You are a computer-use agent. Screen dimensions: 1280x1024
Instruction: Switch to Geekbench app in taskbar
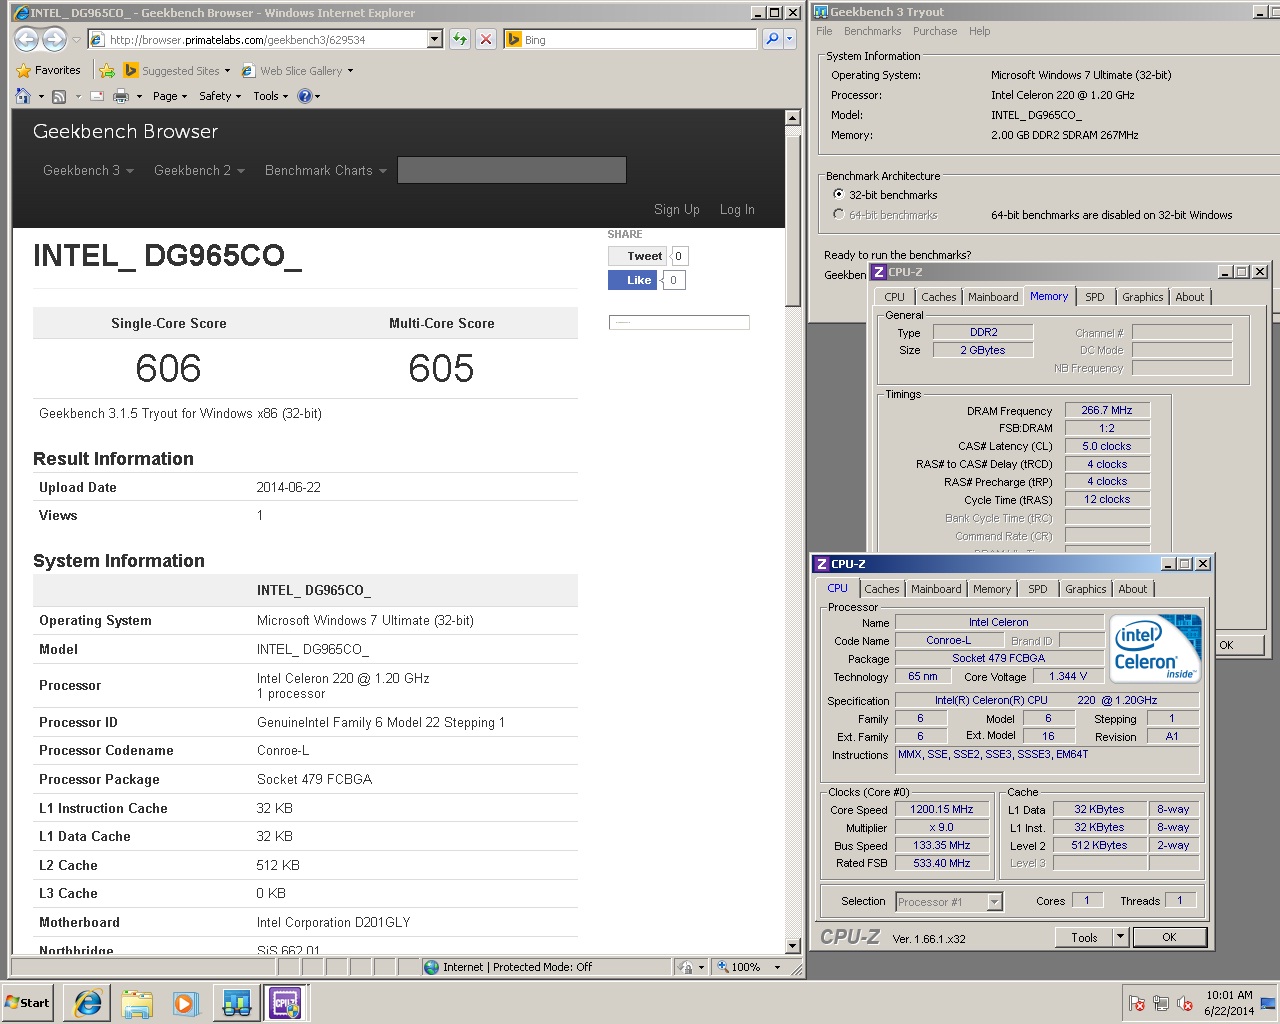[x=236, y=1002]
